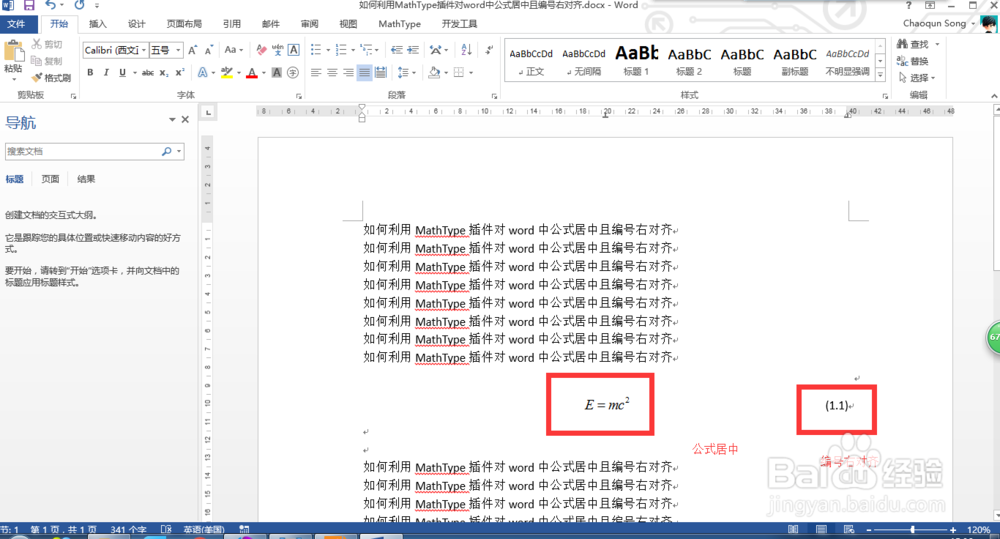Click the Cut (剪切) scissors icon
This screenshot has width=1000, height=539.
(37, 44)
